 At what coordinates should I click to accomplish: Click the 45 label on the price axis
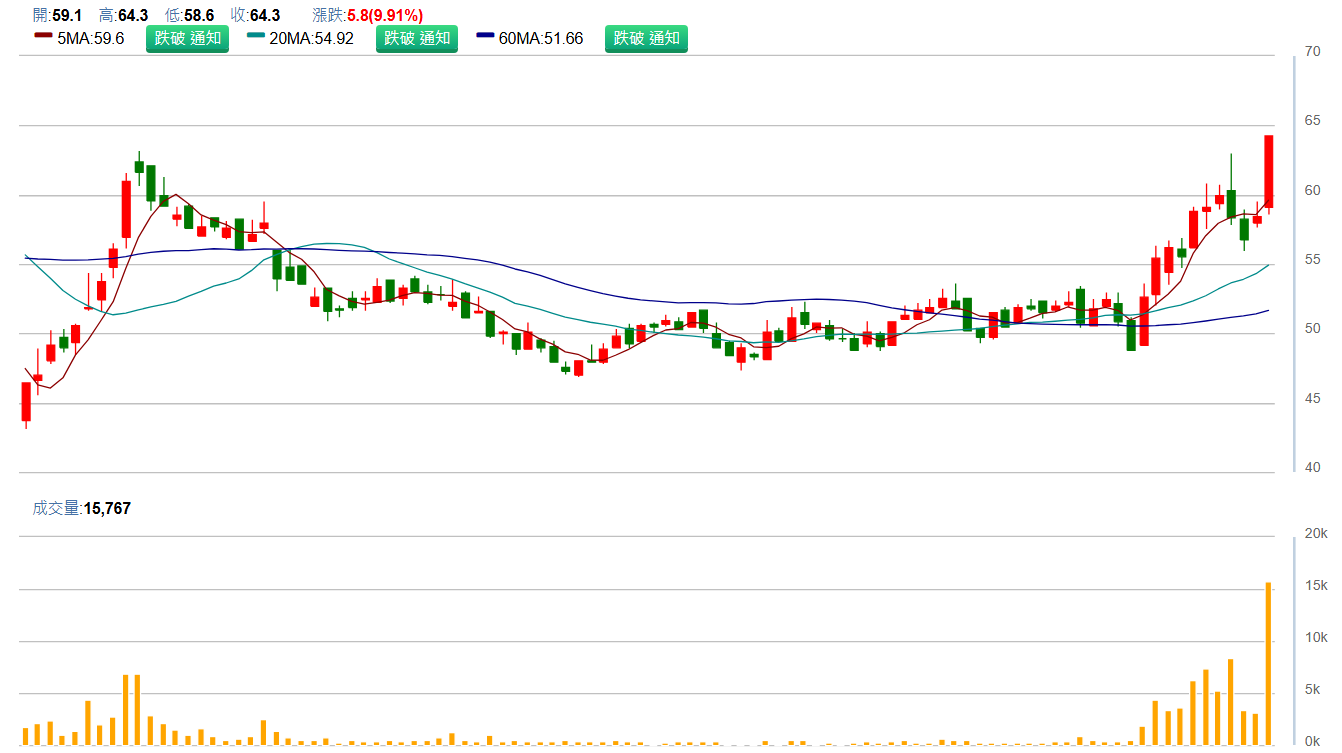[x=1313, y=398]
